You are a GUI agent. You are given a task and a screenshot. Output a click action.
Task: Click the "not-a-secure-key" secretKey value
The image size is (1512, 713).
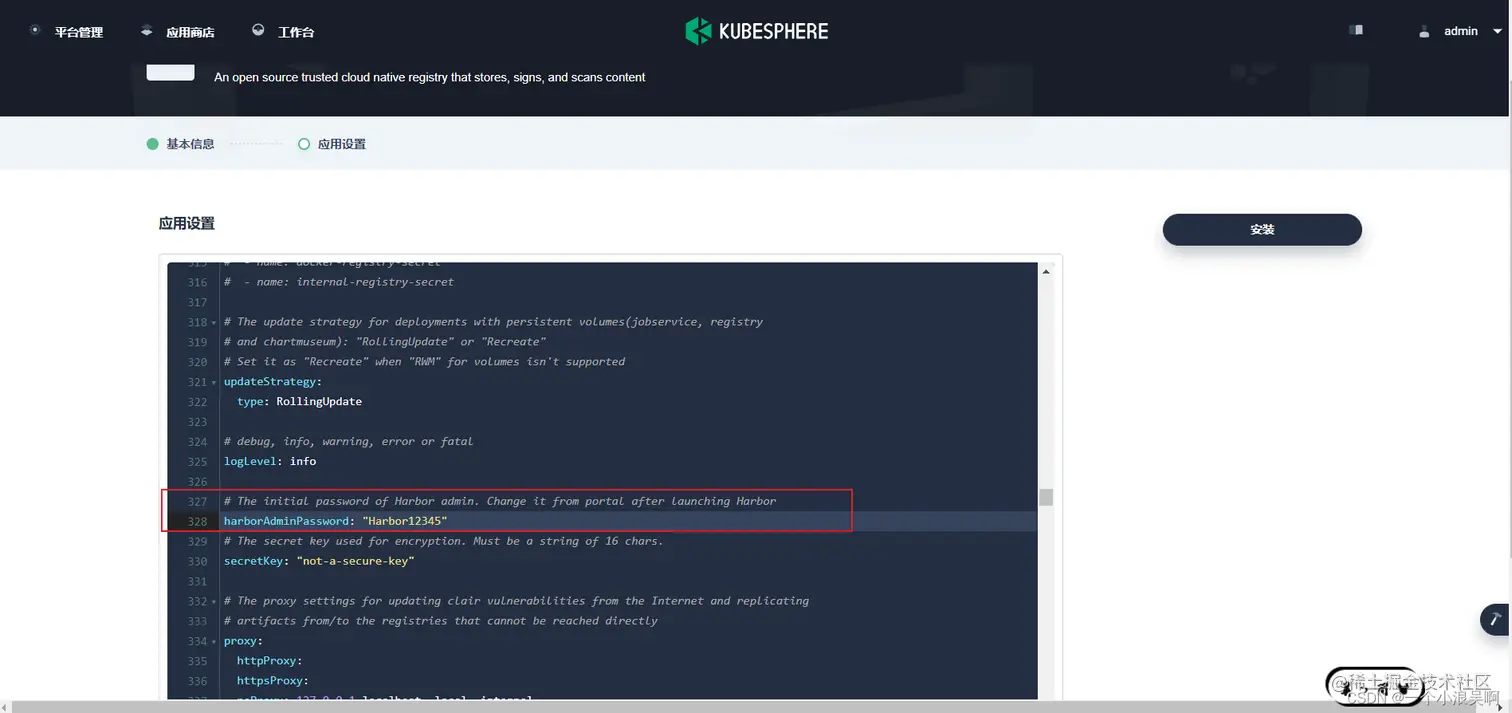[x=355, y=561]
